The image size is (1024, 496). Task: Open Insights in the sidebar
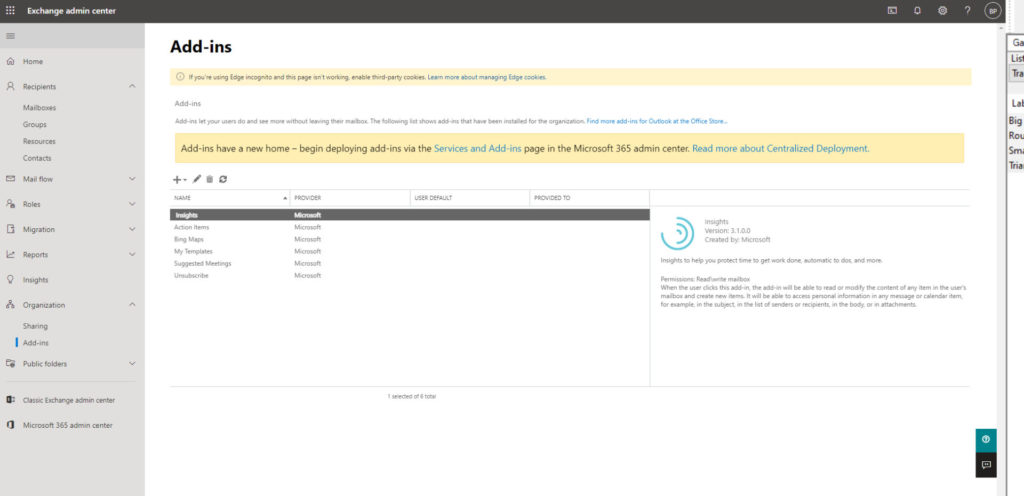pos(35,280)
